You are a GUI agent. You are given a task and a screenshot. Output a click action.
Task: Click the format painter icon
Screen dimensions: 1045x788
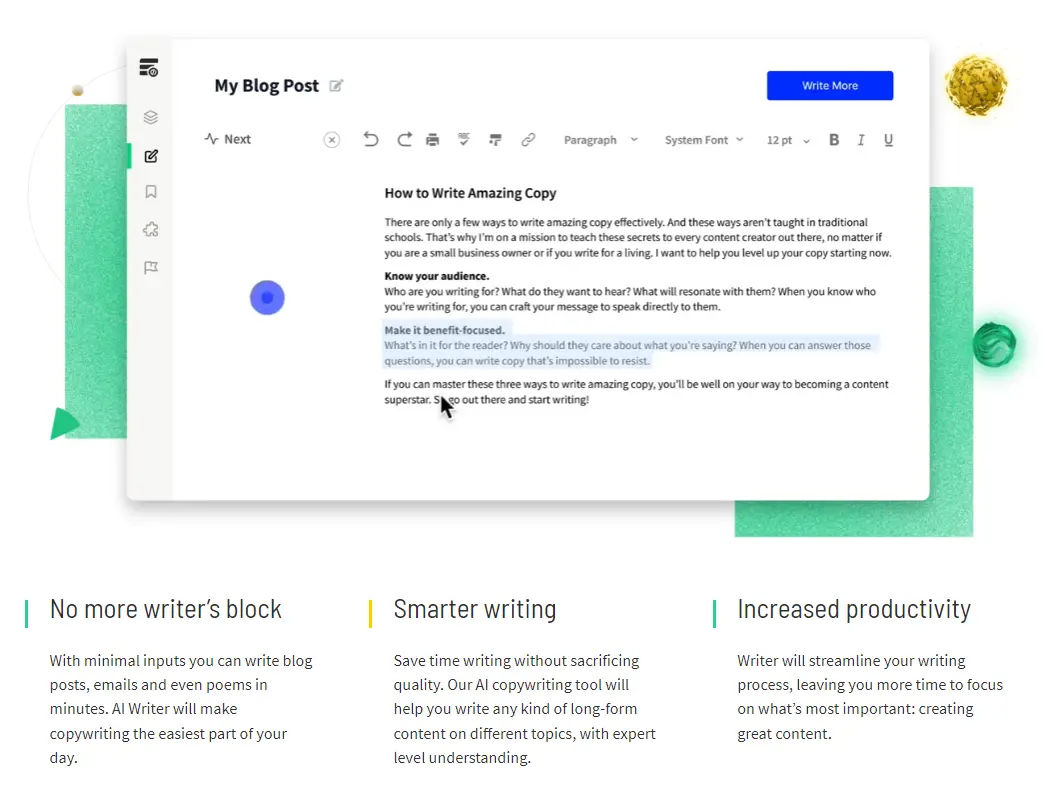(495, 139)
